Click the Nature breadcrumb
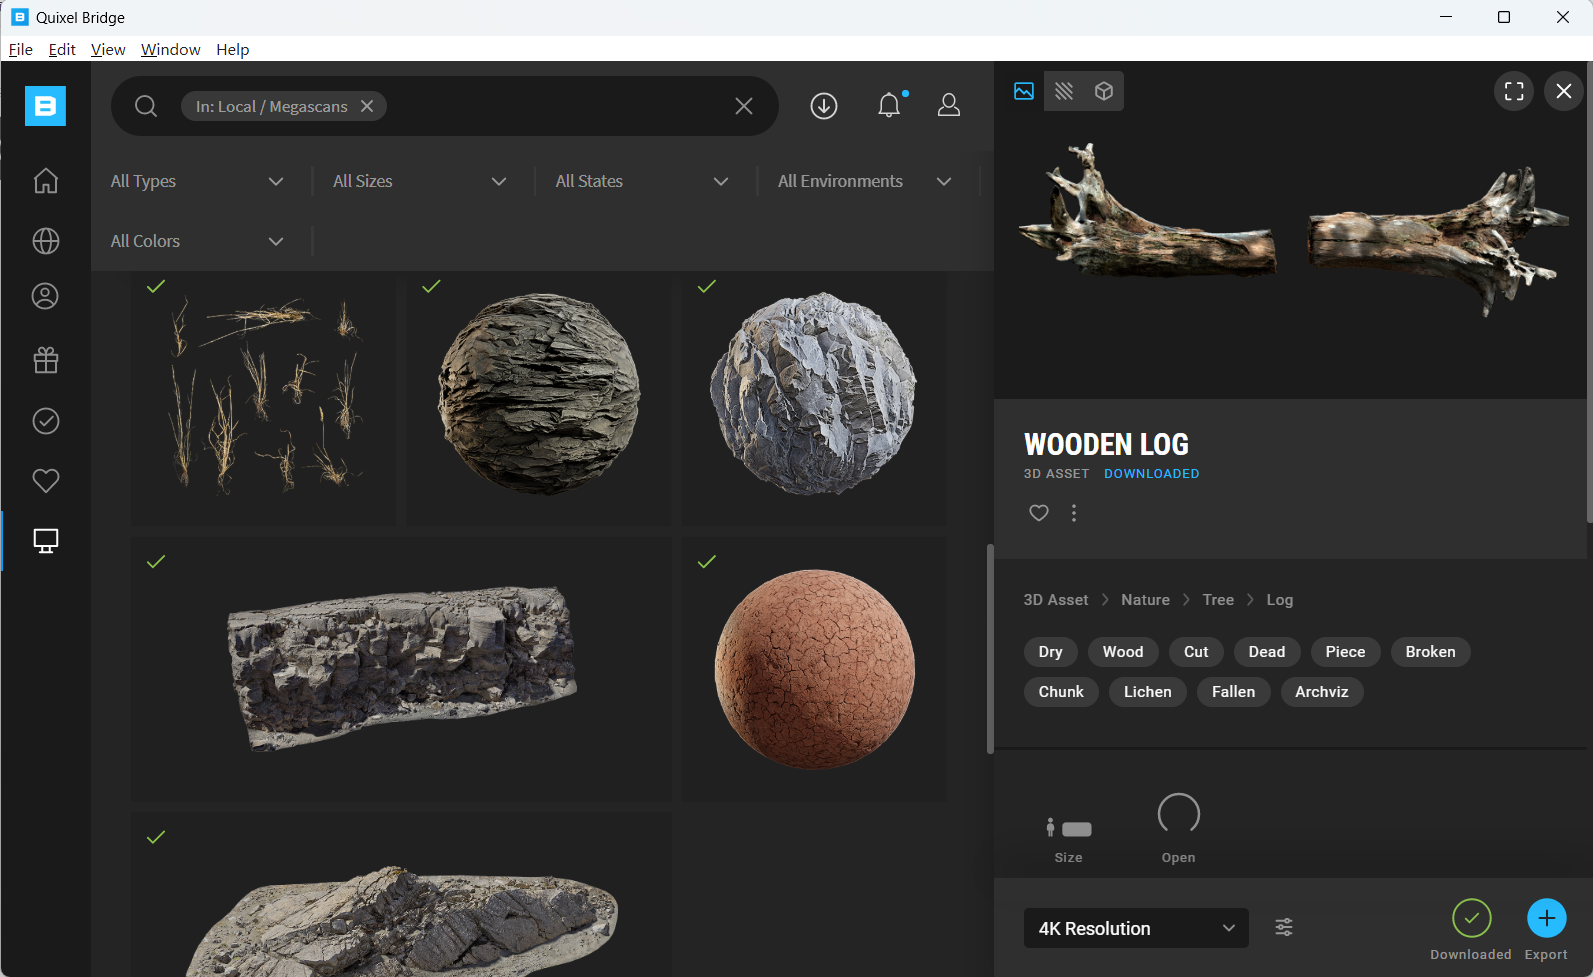Image resolution: width=1593 pixels, height=977 pixels. pos(1145,600)
